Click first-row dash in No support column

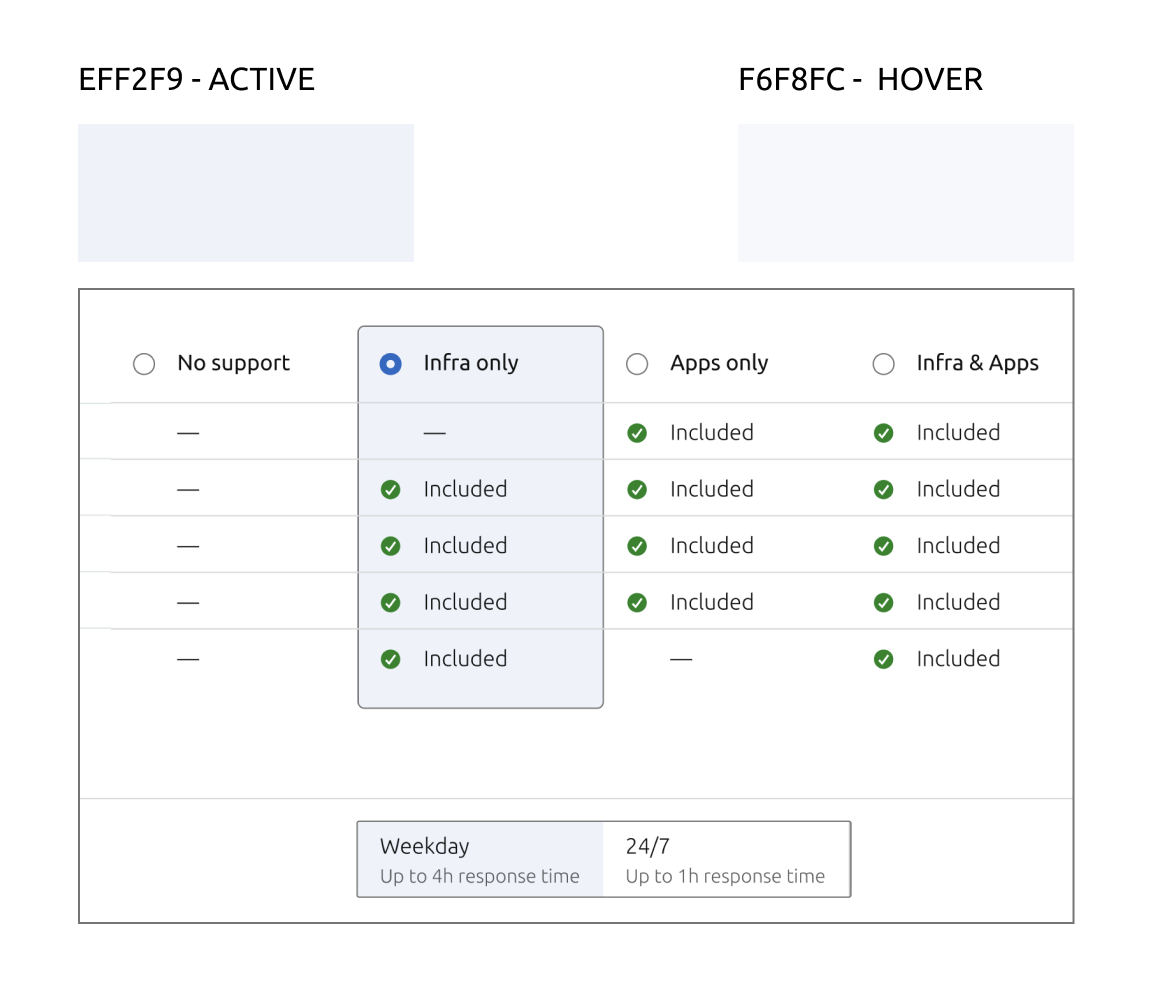pyautogui.click(x=188, y=433)
